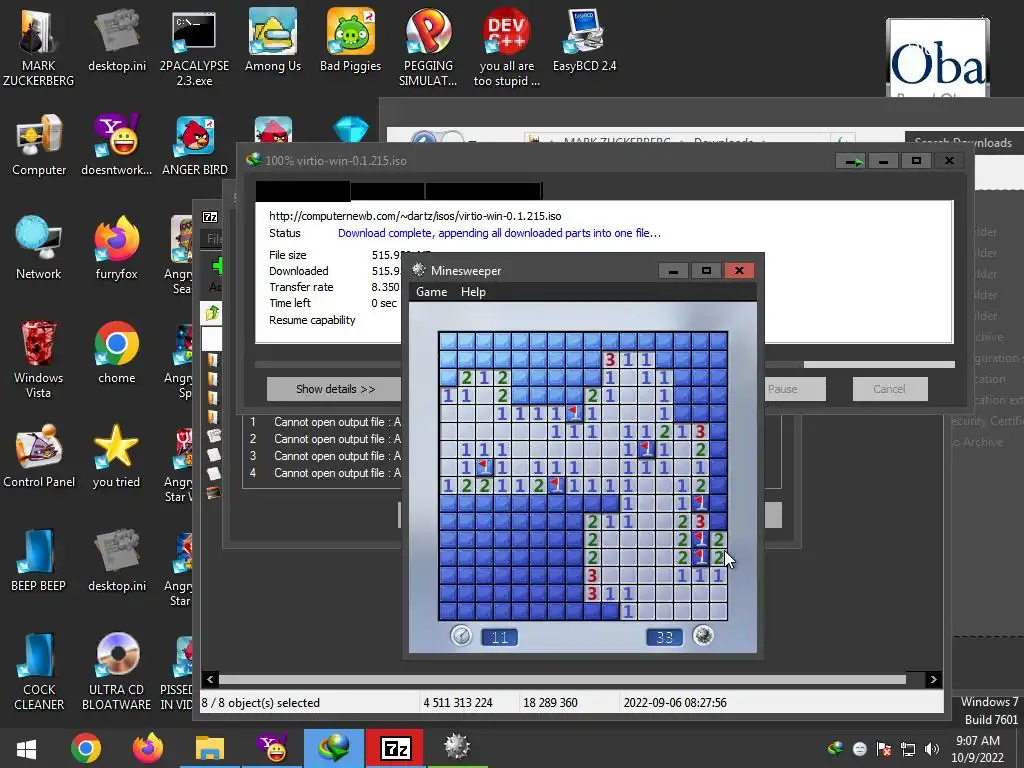Click the download window's green arrow title button

tap(852, 161)
